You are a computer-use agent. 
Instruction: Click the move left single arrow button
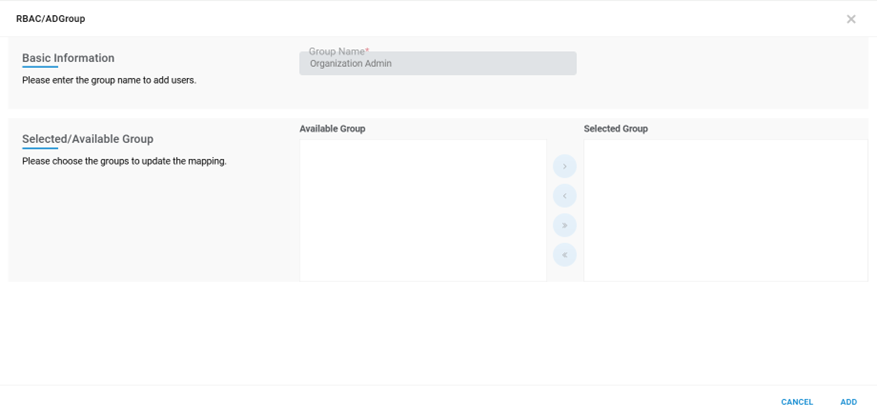[x=564, y=196]
